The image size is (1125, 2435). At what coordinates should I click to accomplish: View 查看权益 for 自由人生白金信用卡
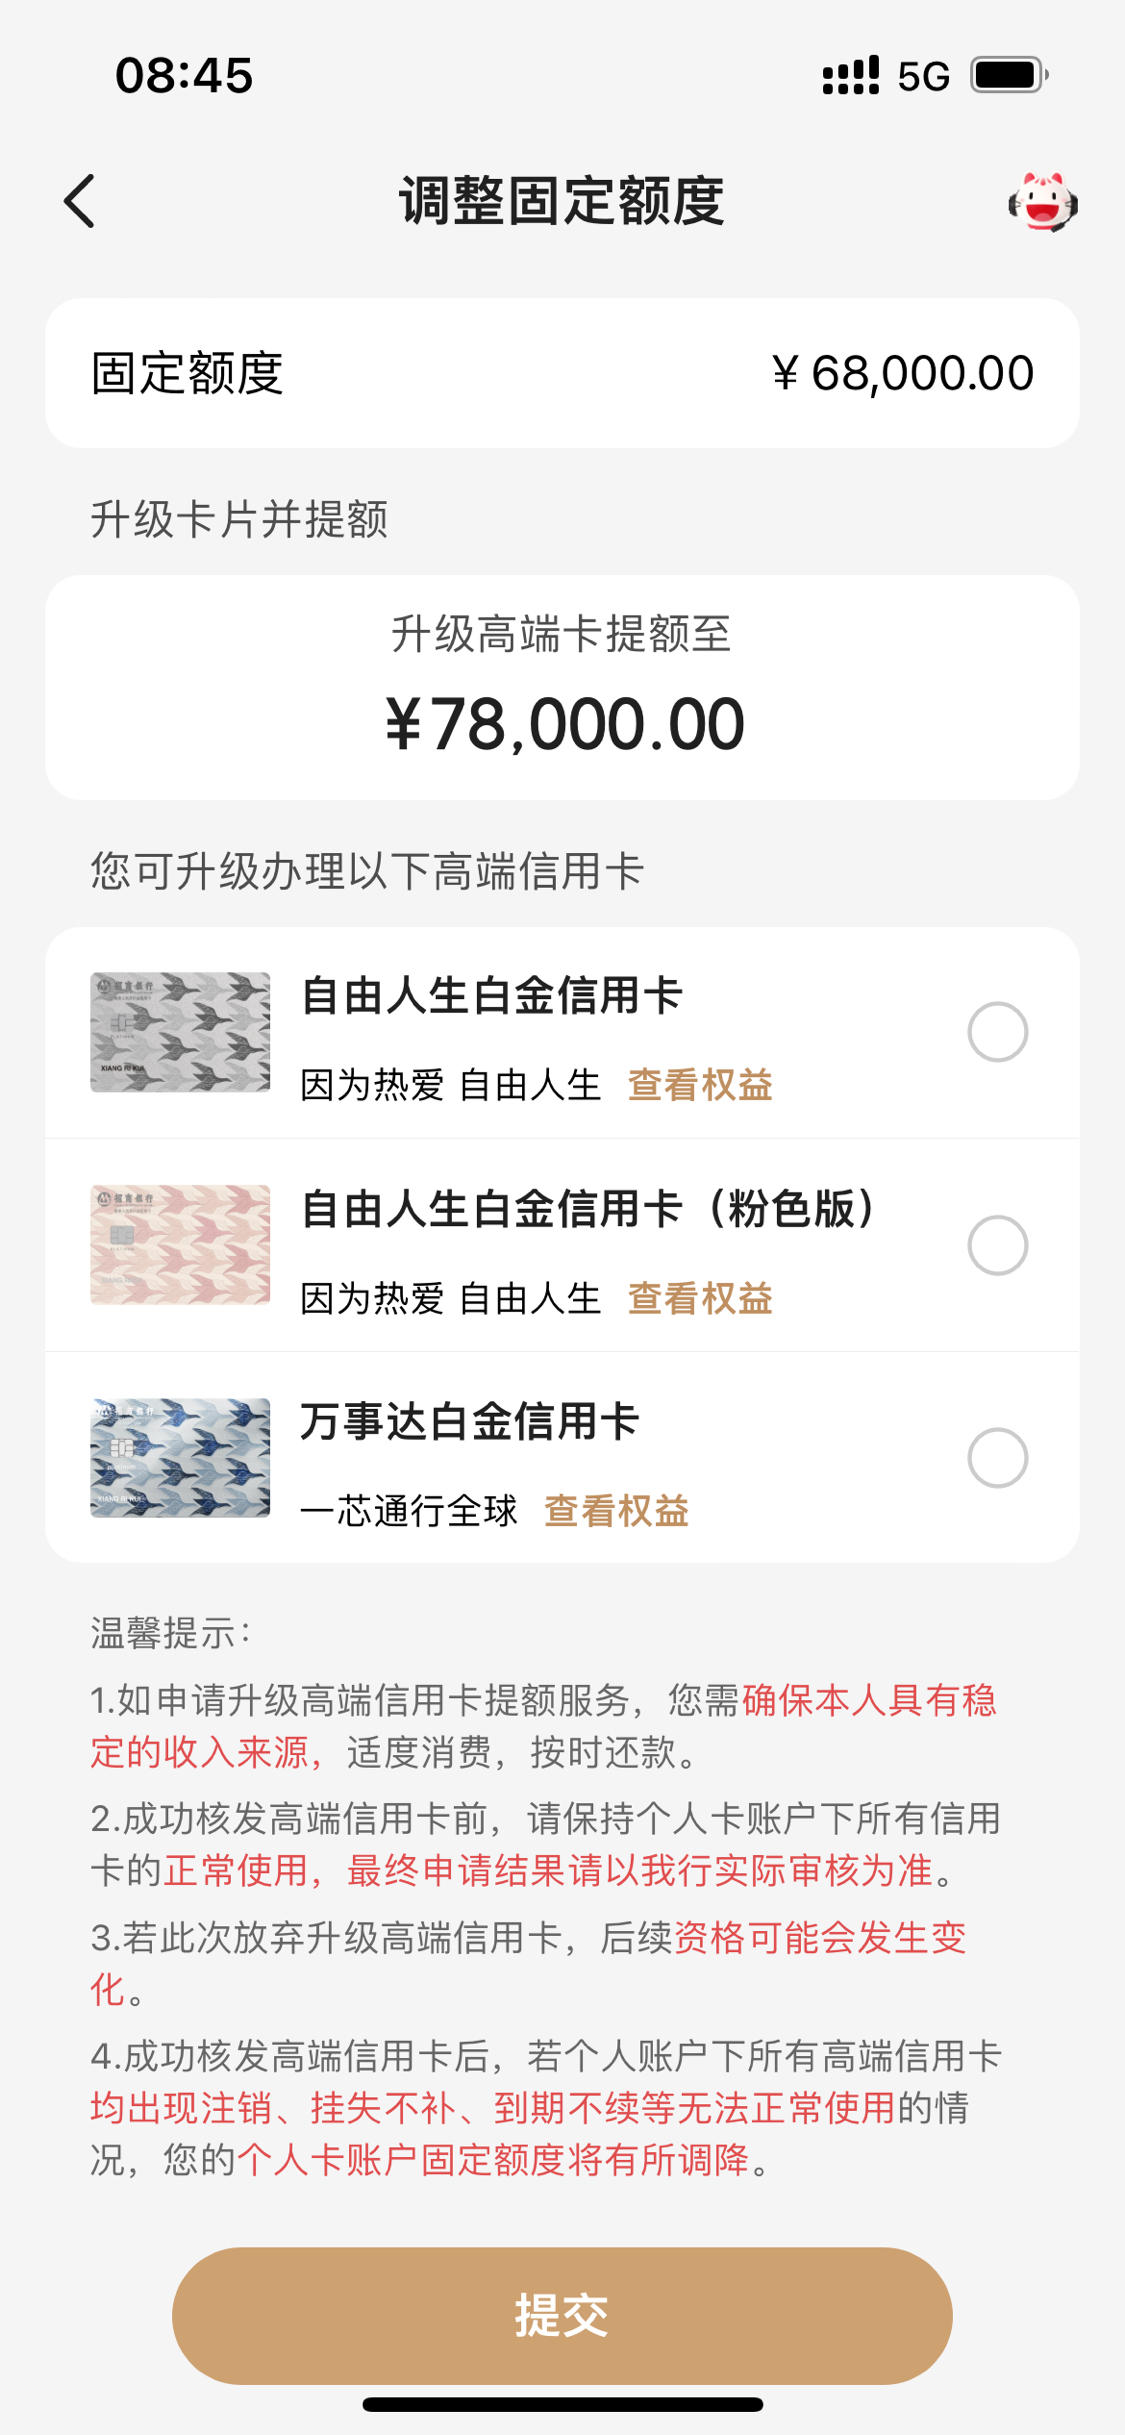click(x=700, y=1085)
